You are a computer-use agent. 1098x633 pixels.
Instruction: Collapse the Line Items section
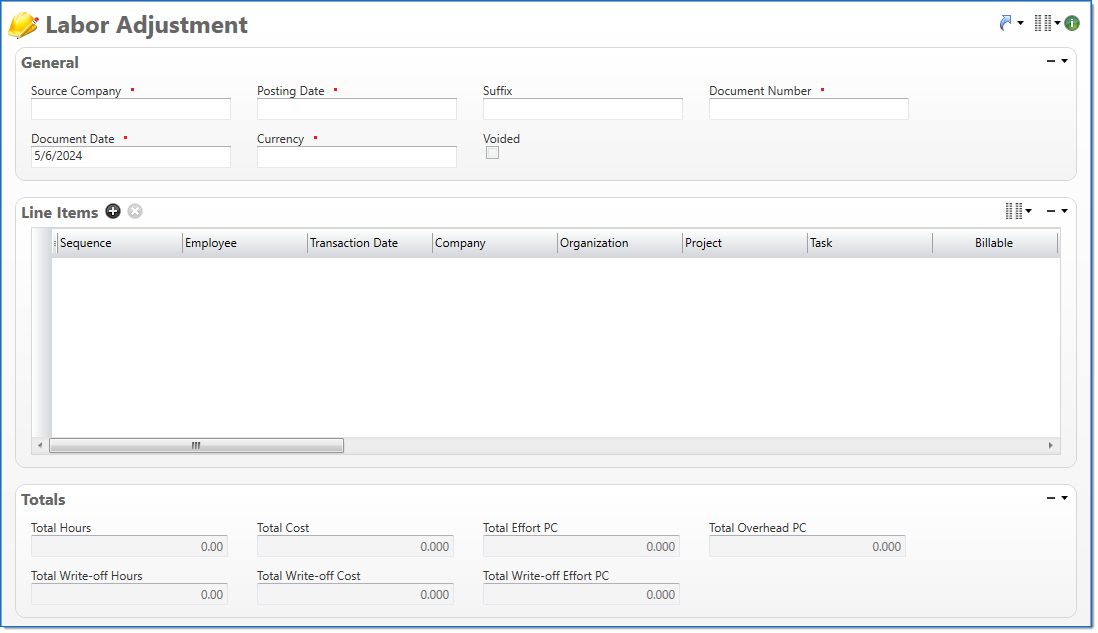1051,211
